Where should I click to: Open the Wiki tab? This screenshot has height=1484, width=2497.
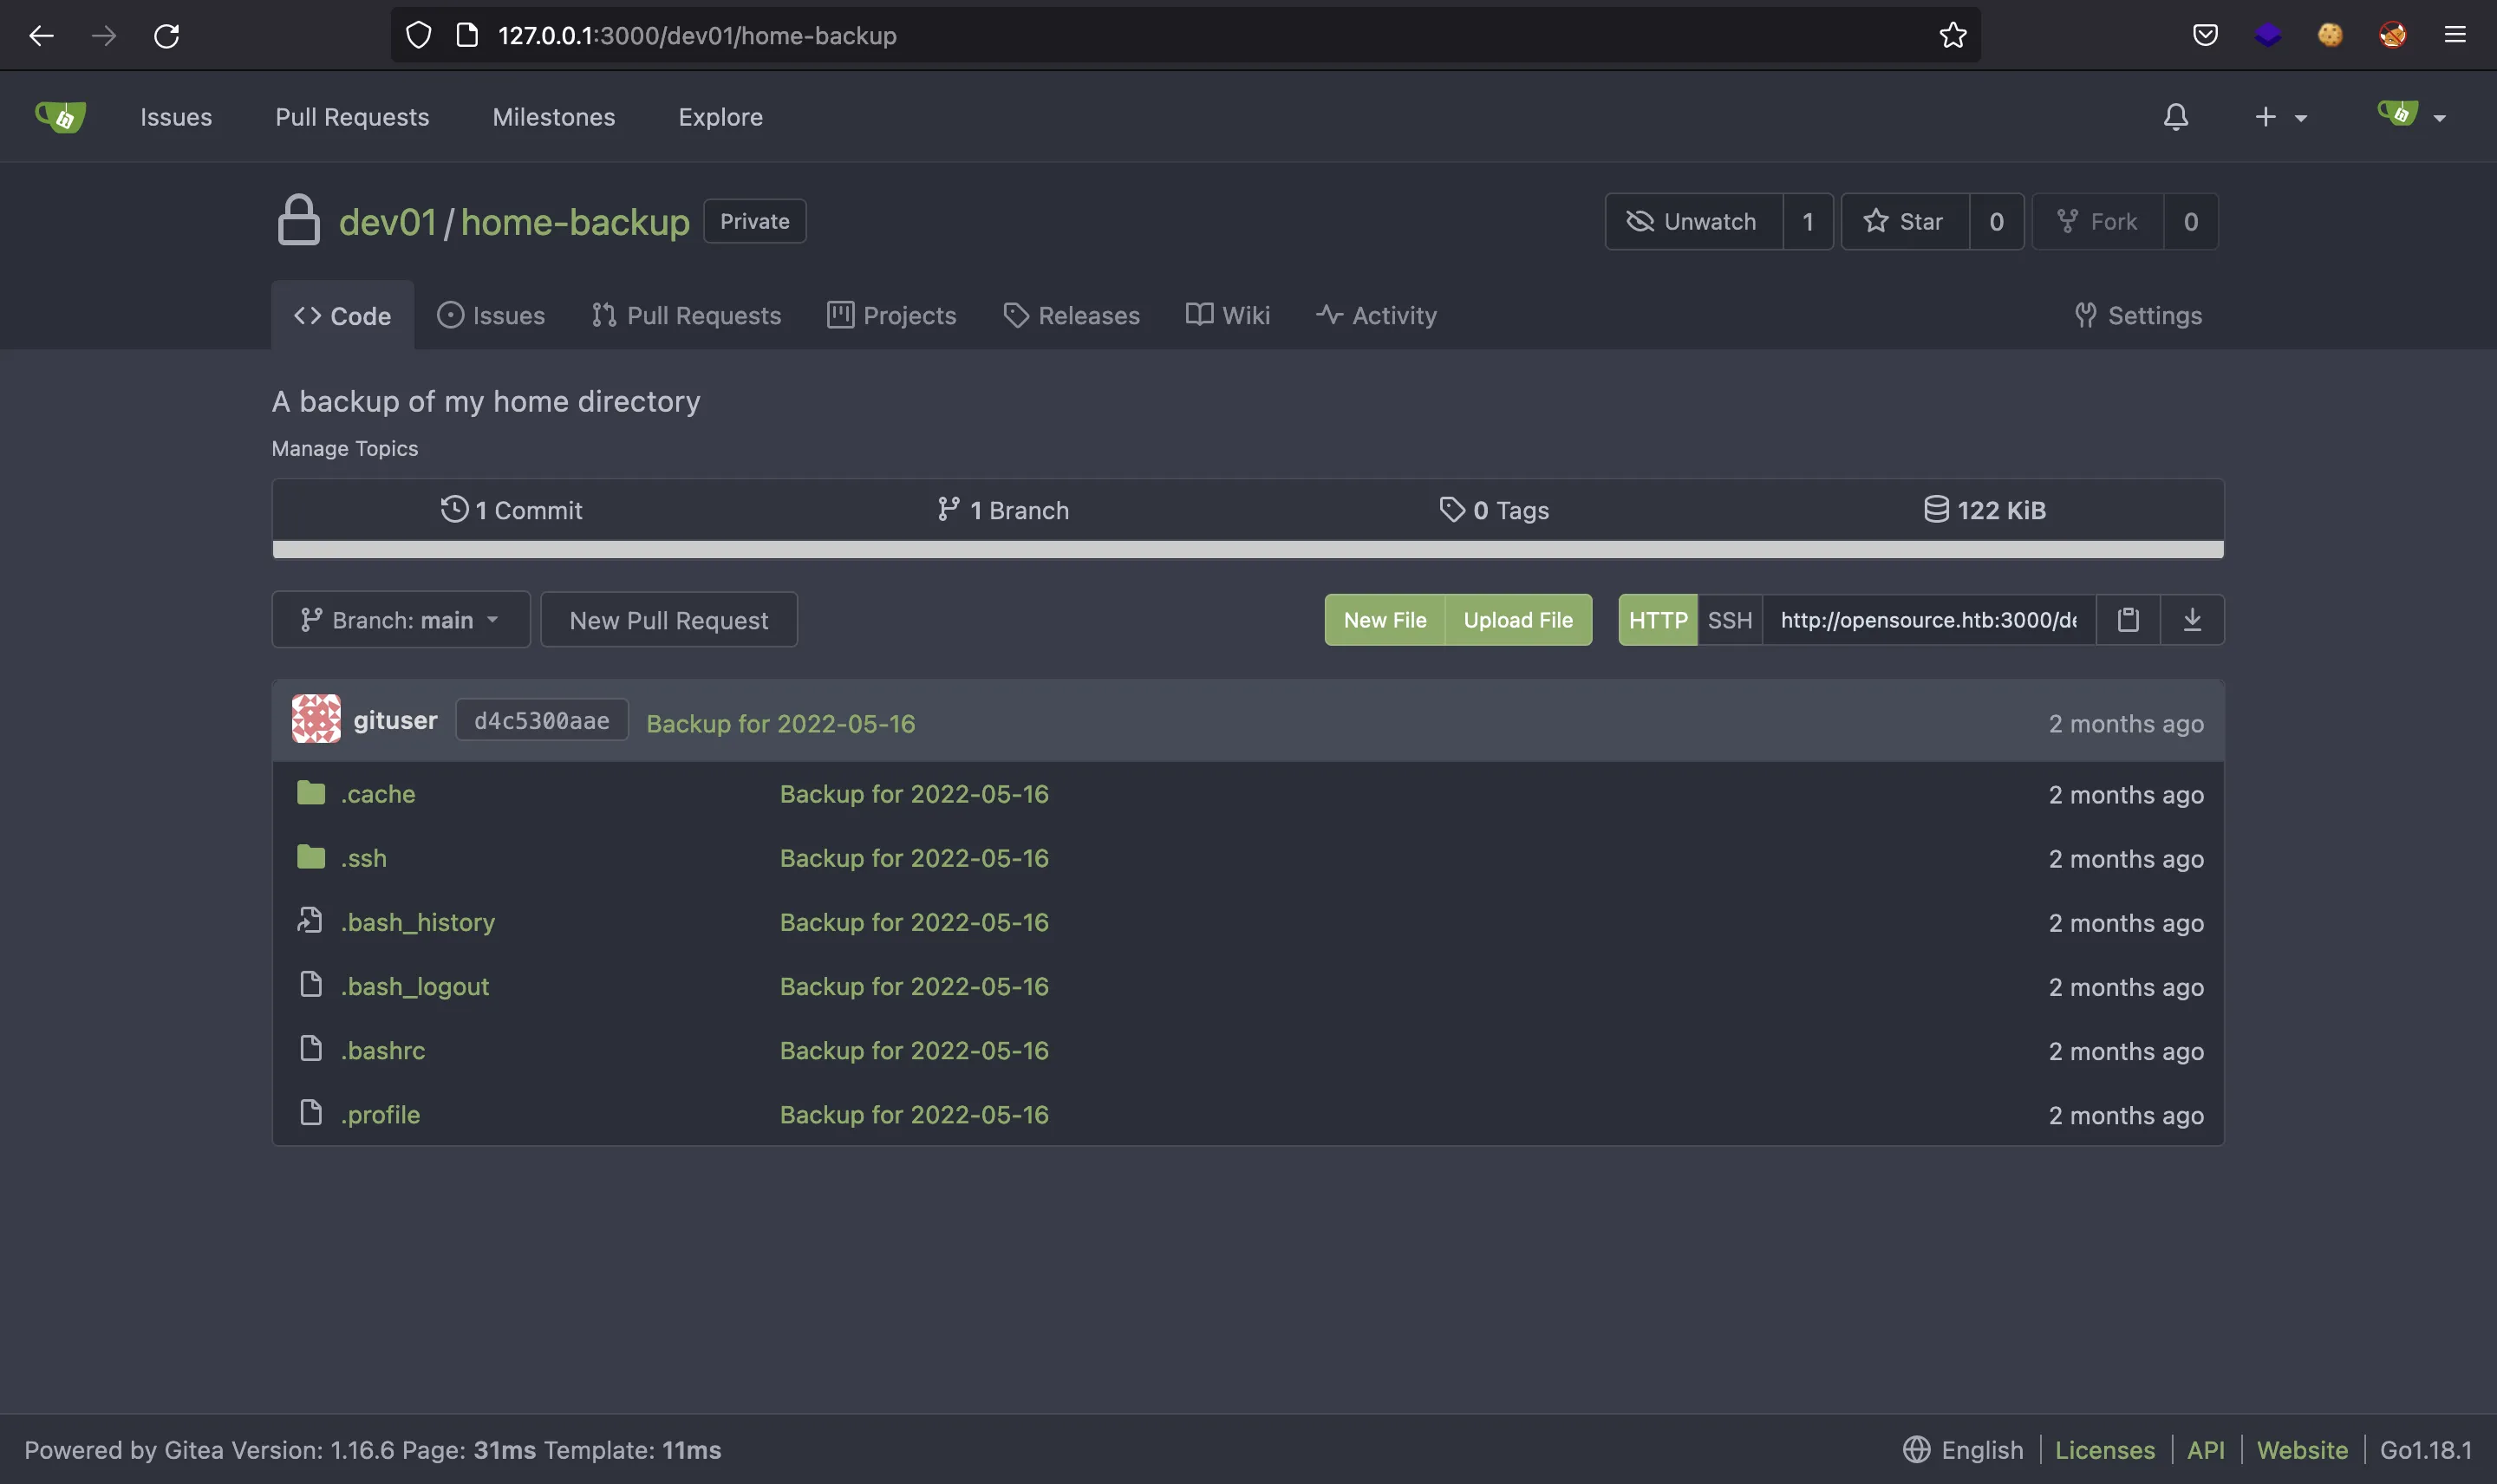(x=1227, y=315)
